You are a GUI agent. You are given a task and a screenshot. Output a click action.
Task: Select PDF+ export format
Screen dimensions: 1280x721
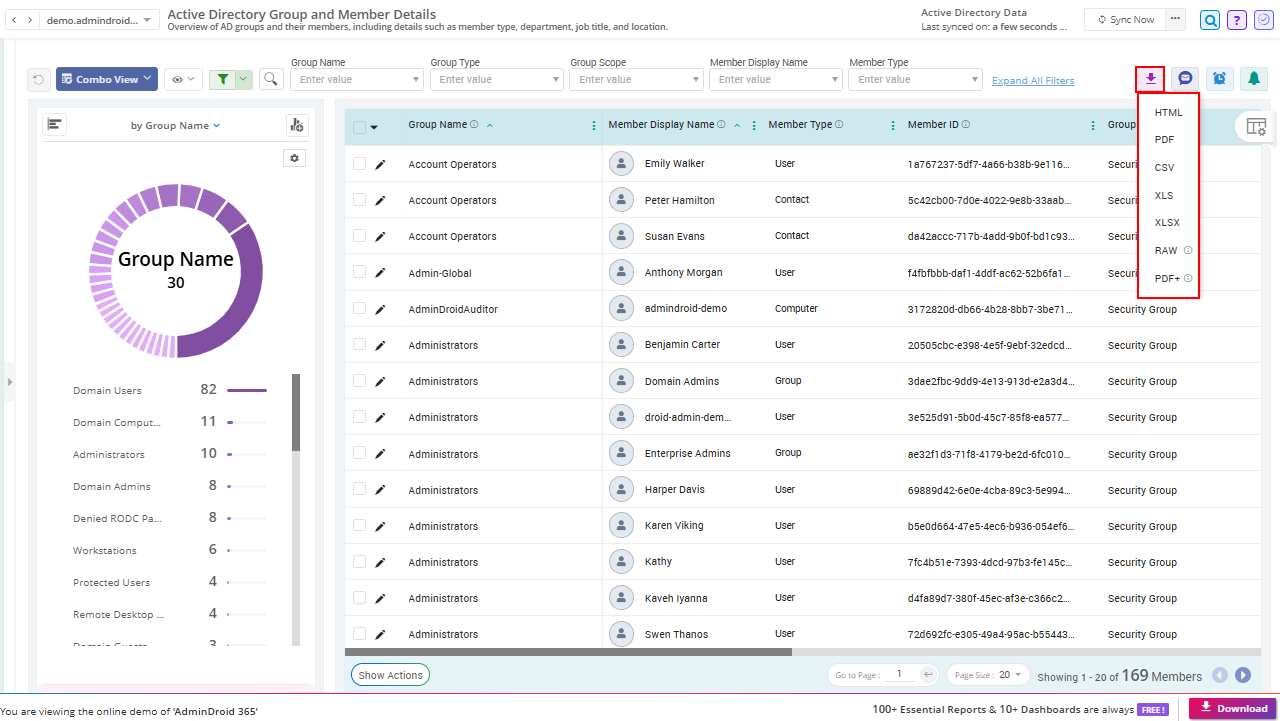1168,278
